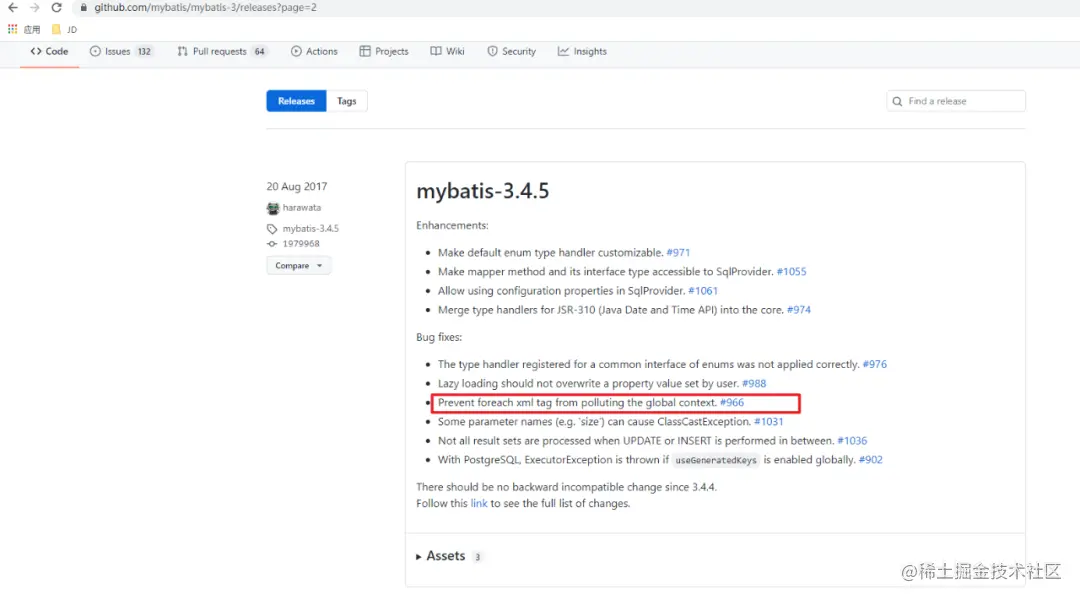This screenshot has width=1080, height=600.
Task: Follow the 'link' to full change list
Action: tap(479, 504)
